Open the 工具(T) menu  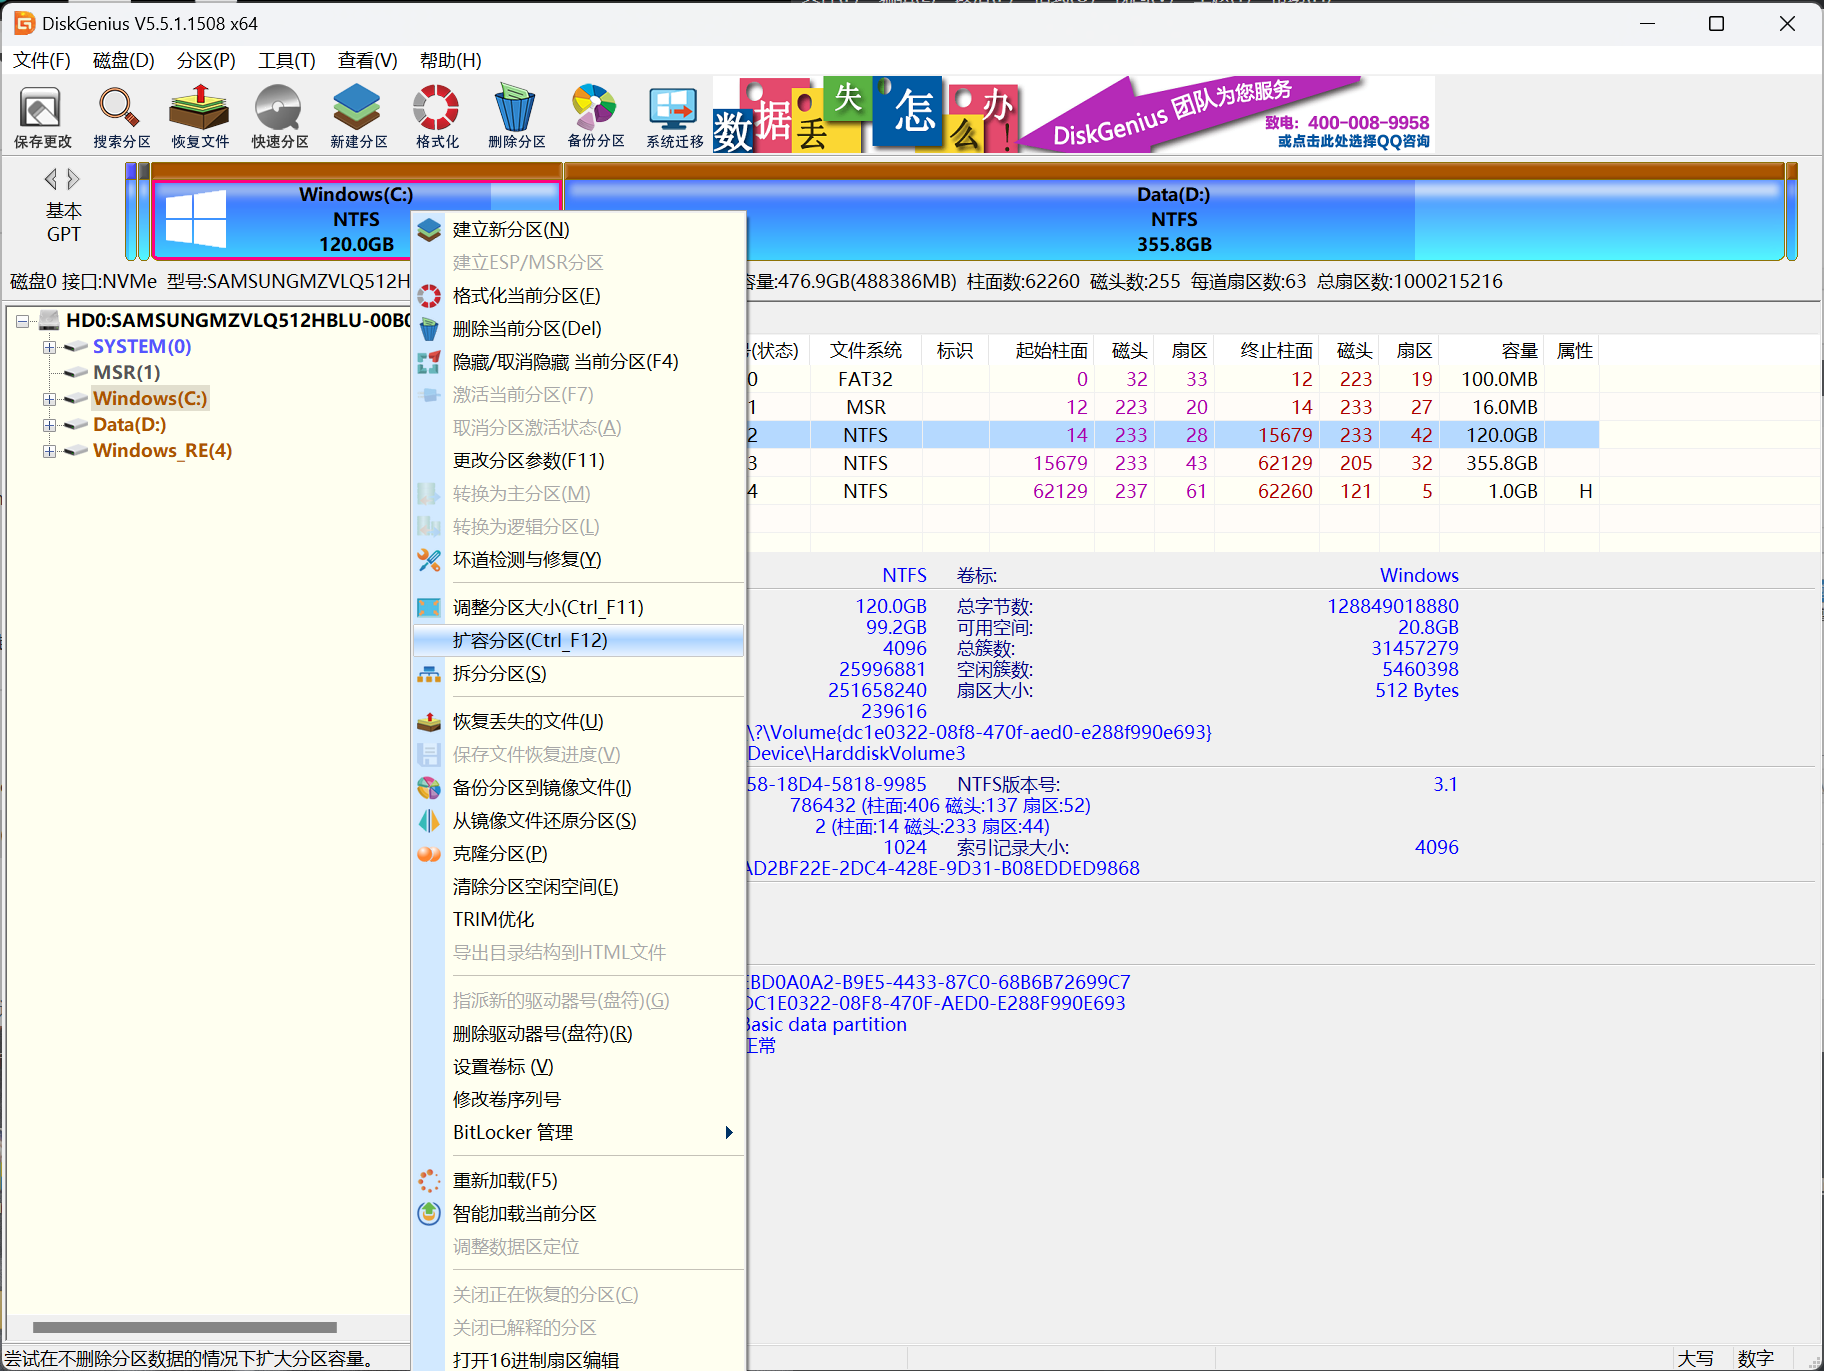coord(287,61)
